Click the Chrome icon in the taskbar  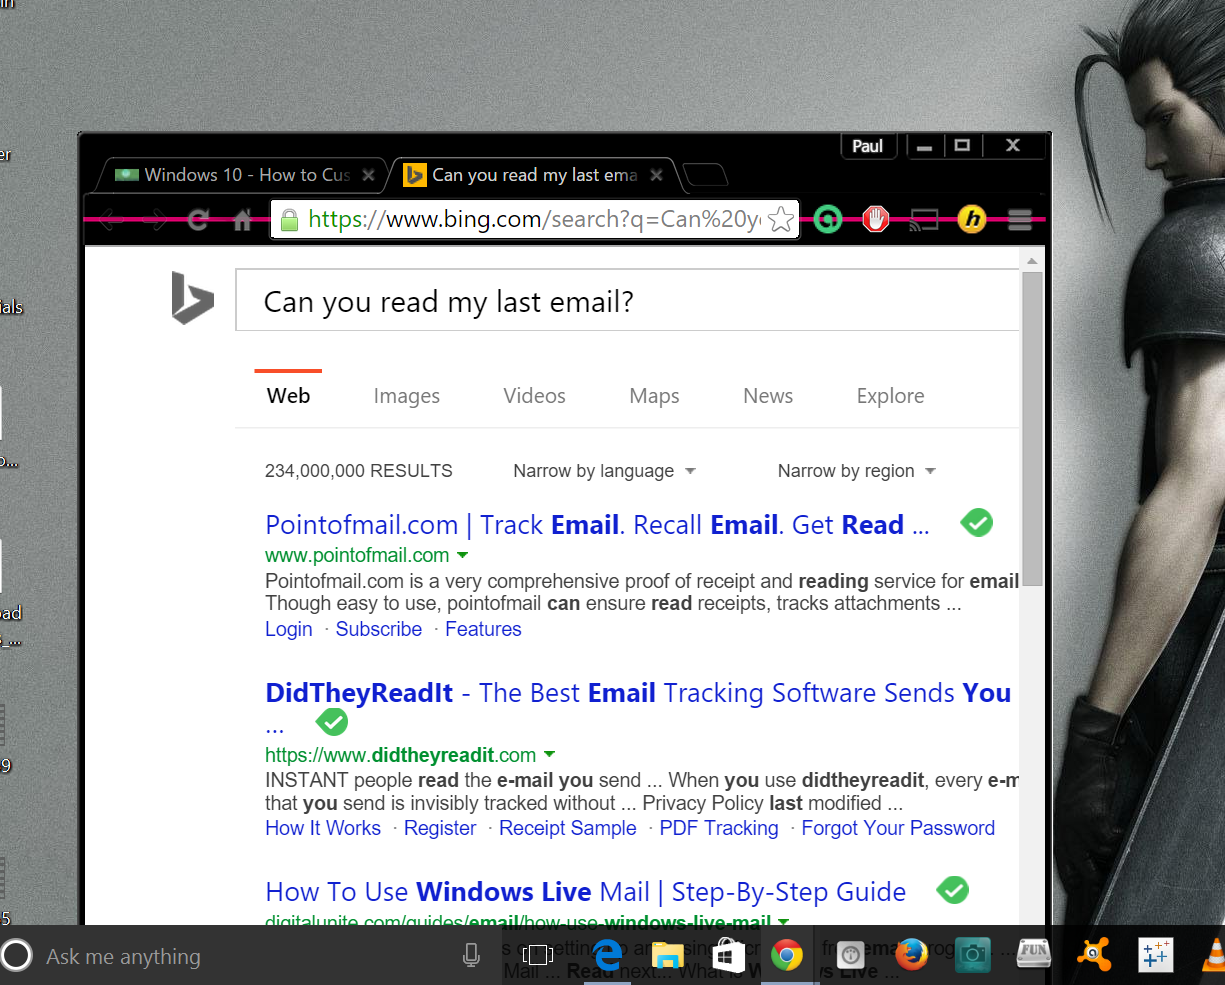click(788, 956)
